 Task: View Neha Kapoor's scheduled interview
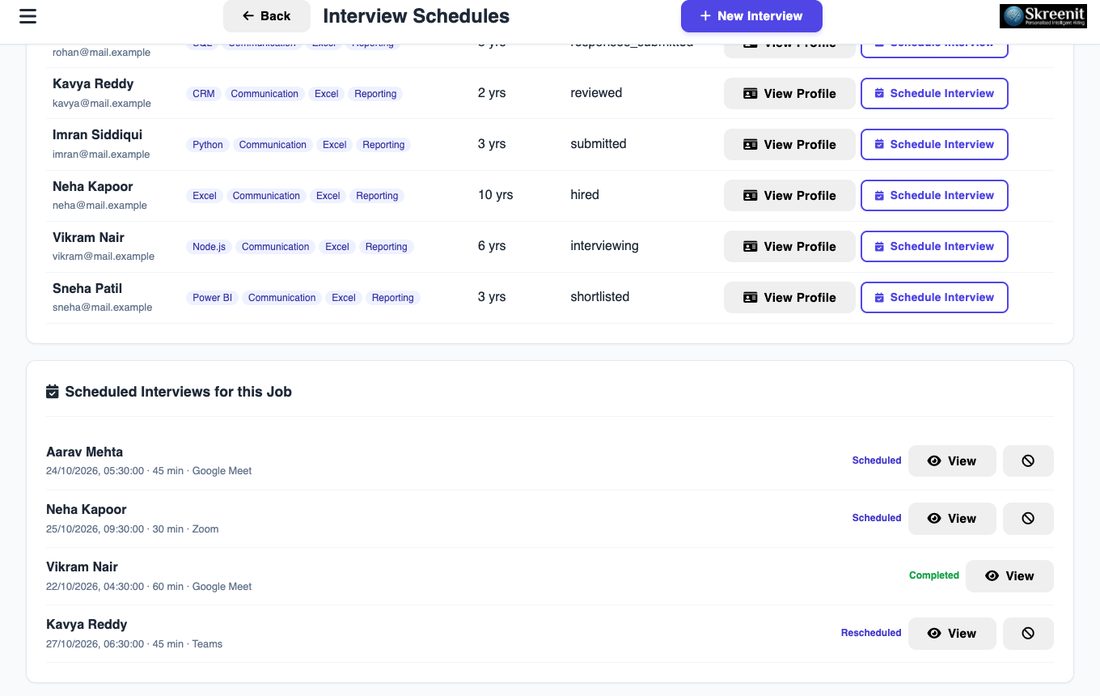click(952, 518)
